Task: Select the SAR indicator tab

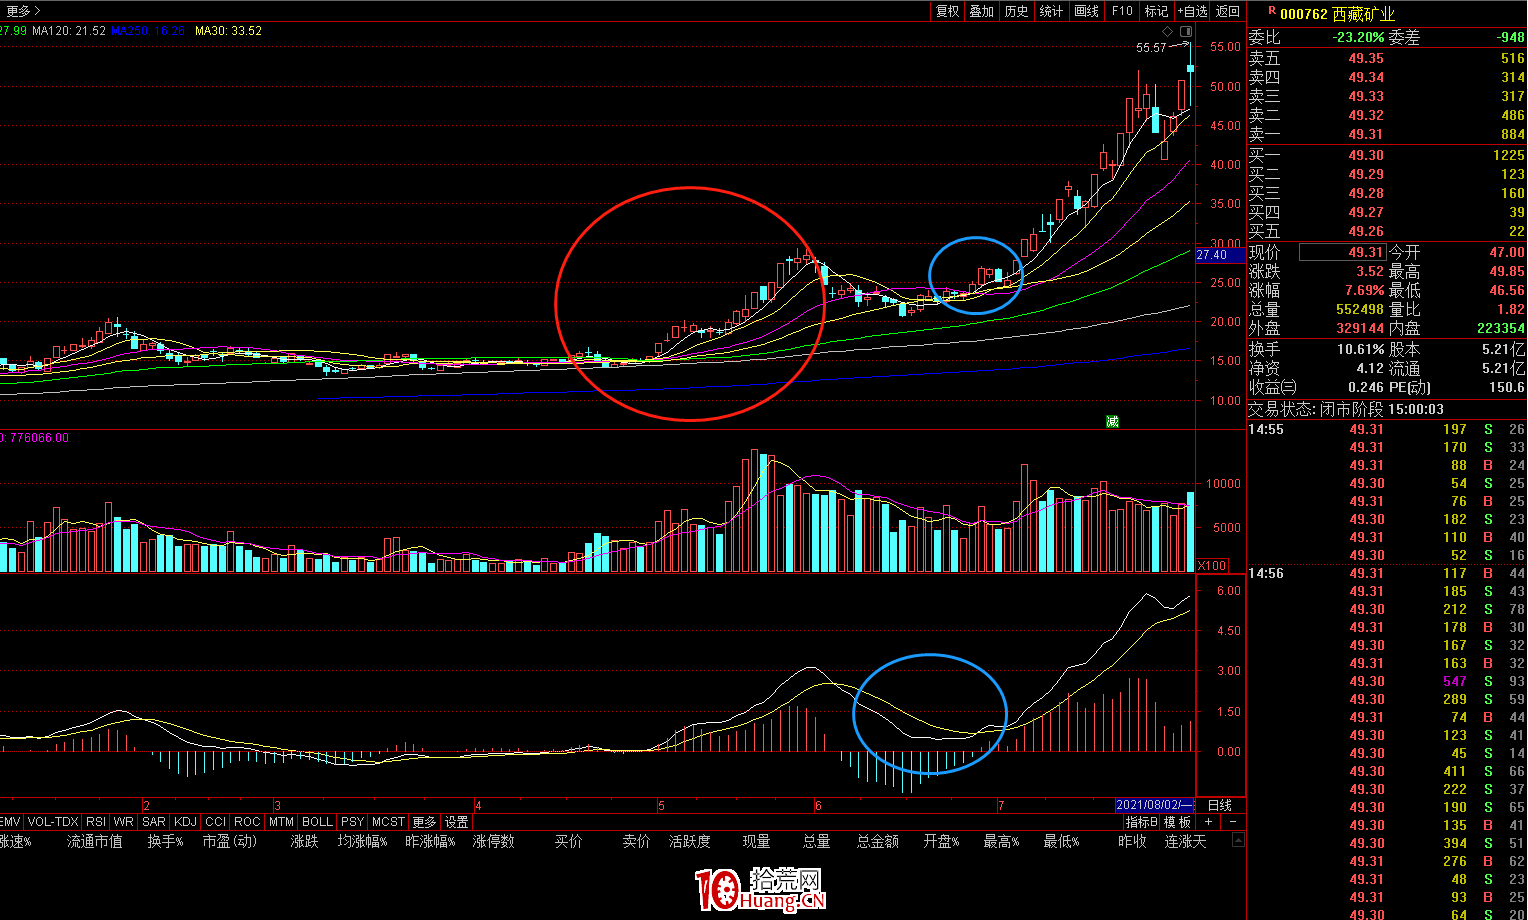Action: pos(154,822)
